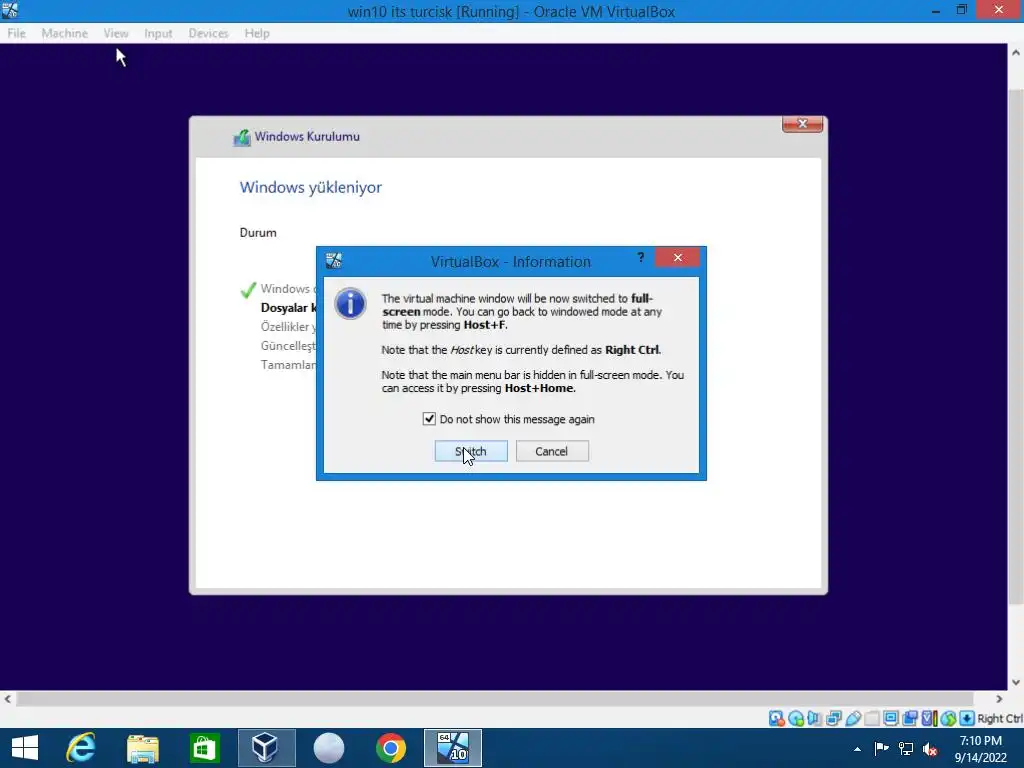Open the Input menu

point(158,33)
